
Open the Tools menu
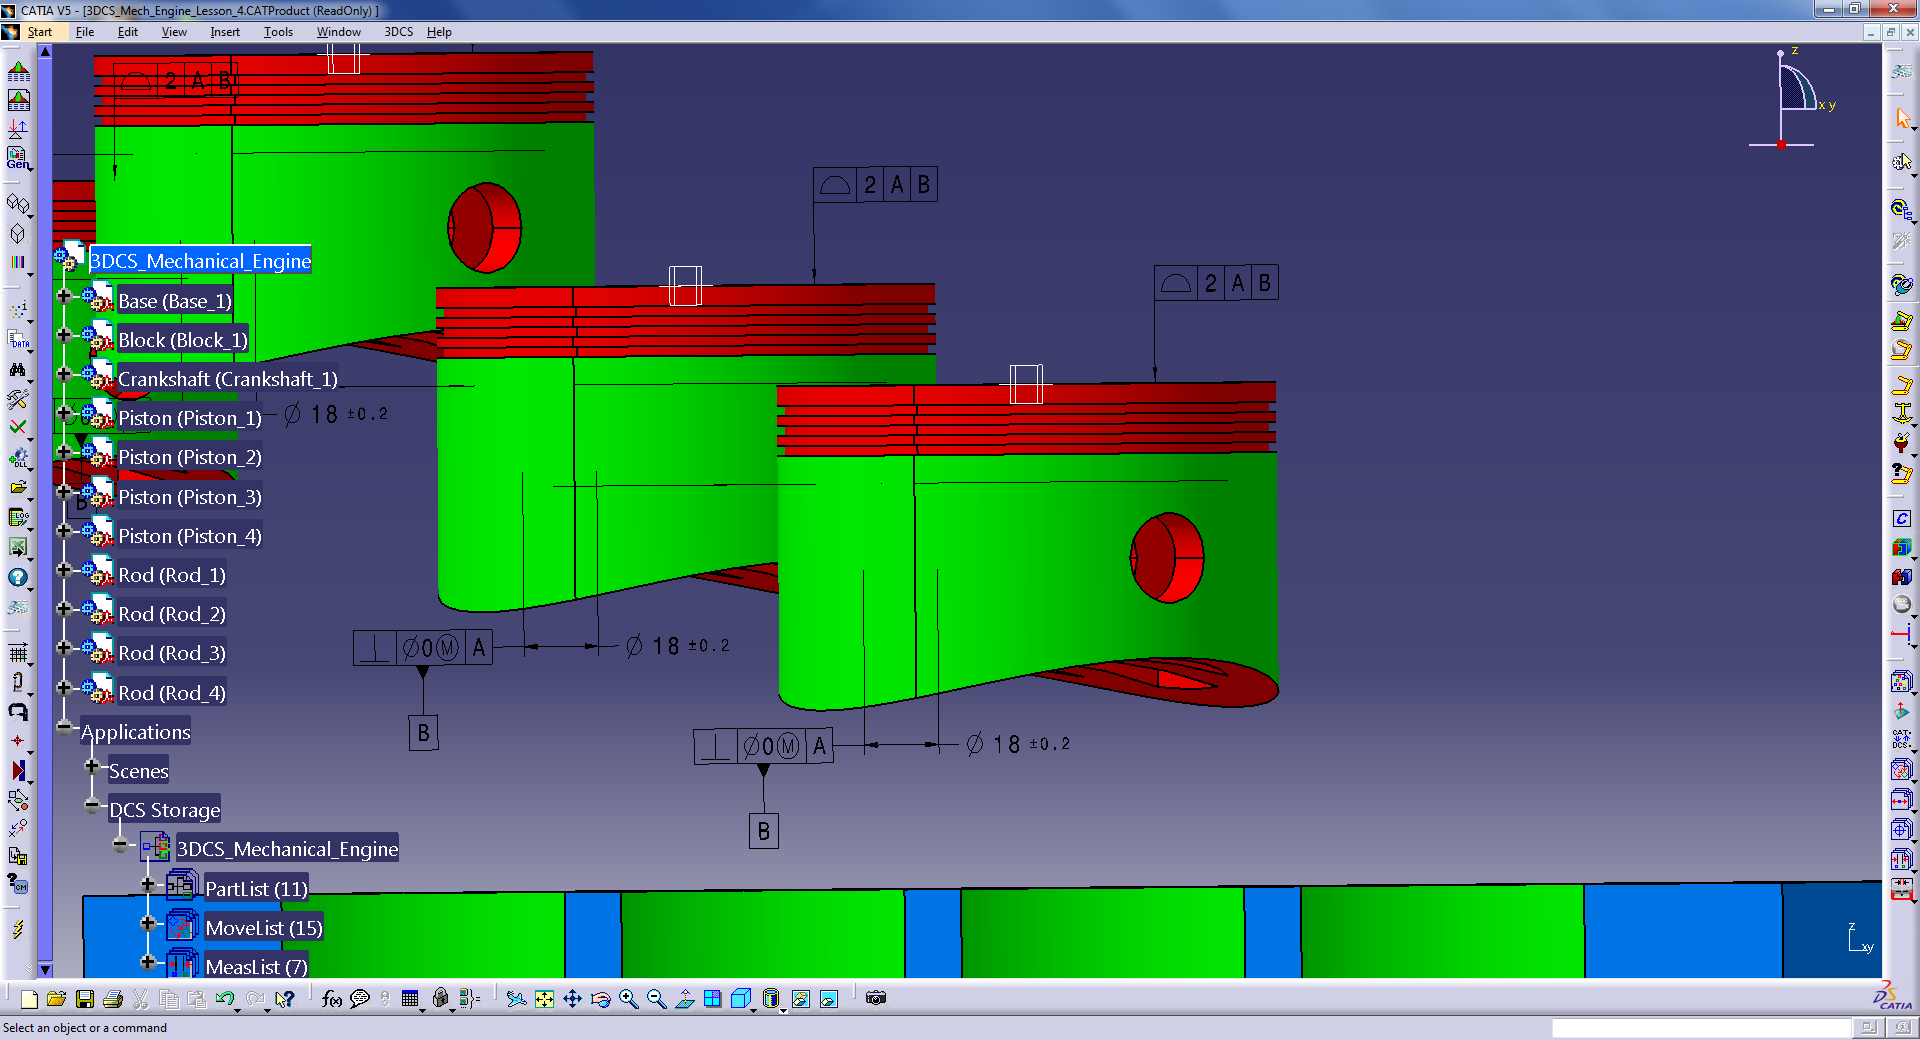click(278, 31)
